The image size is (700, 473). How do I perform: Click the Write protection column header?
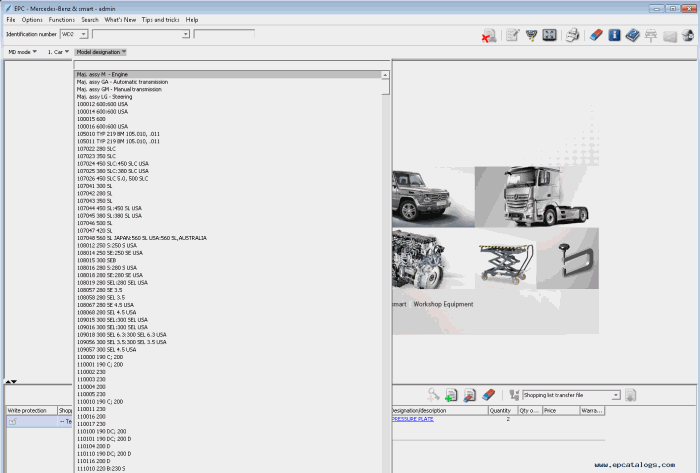[x=32, y=411]
